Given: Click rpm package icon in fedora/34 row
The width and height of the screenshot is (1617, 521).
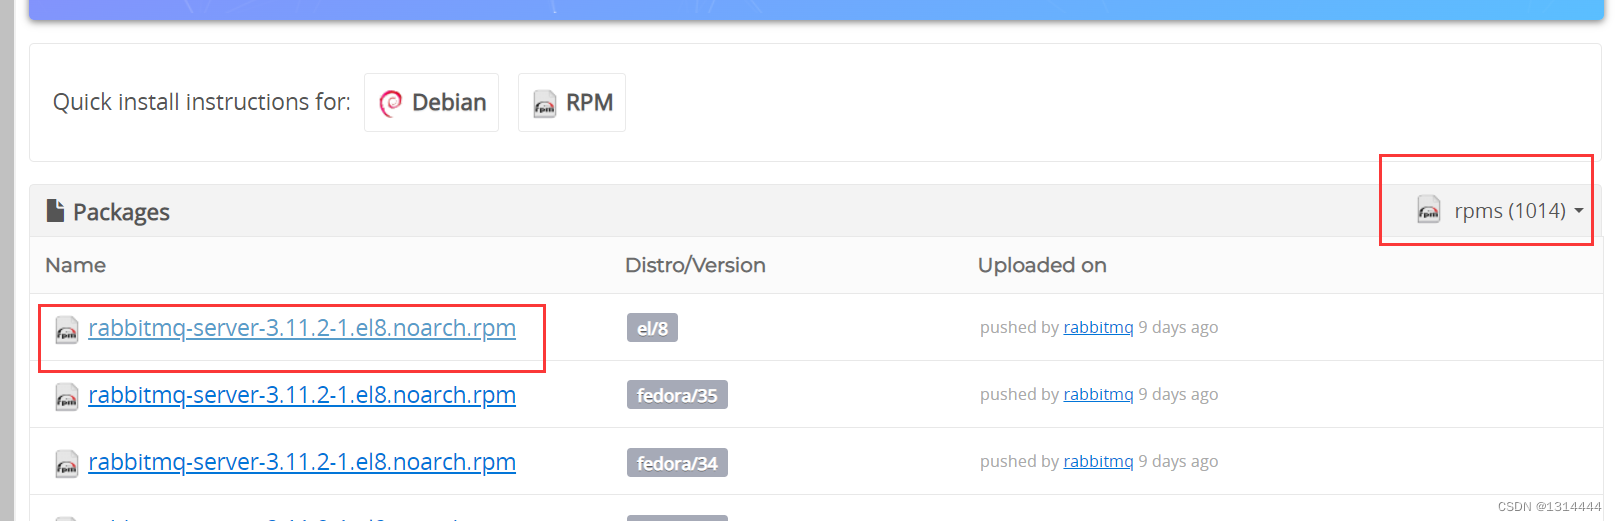Looking at the screenshot, I should click(67, 464).
